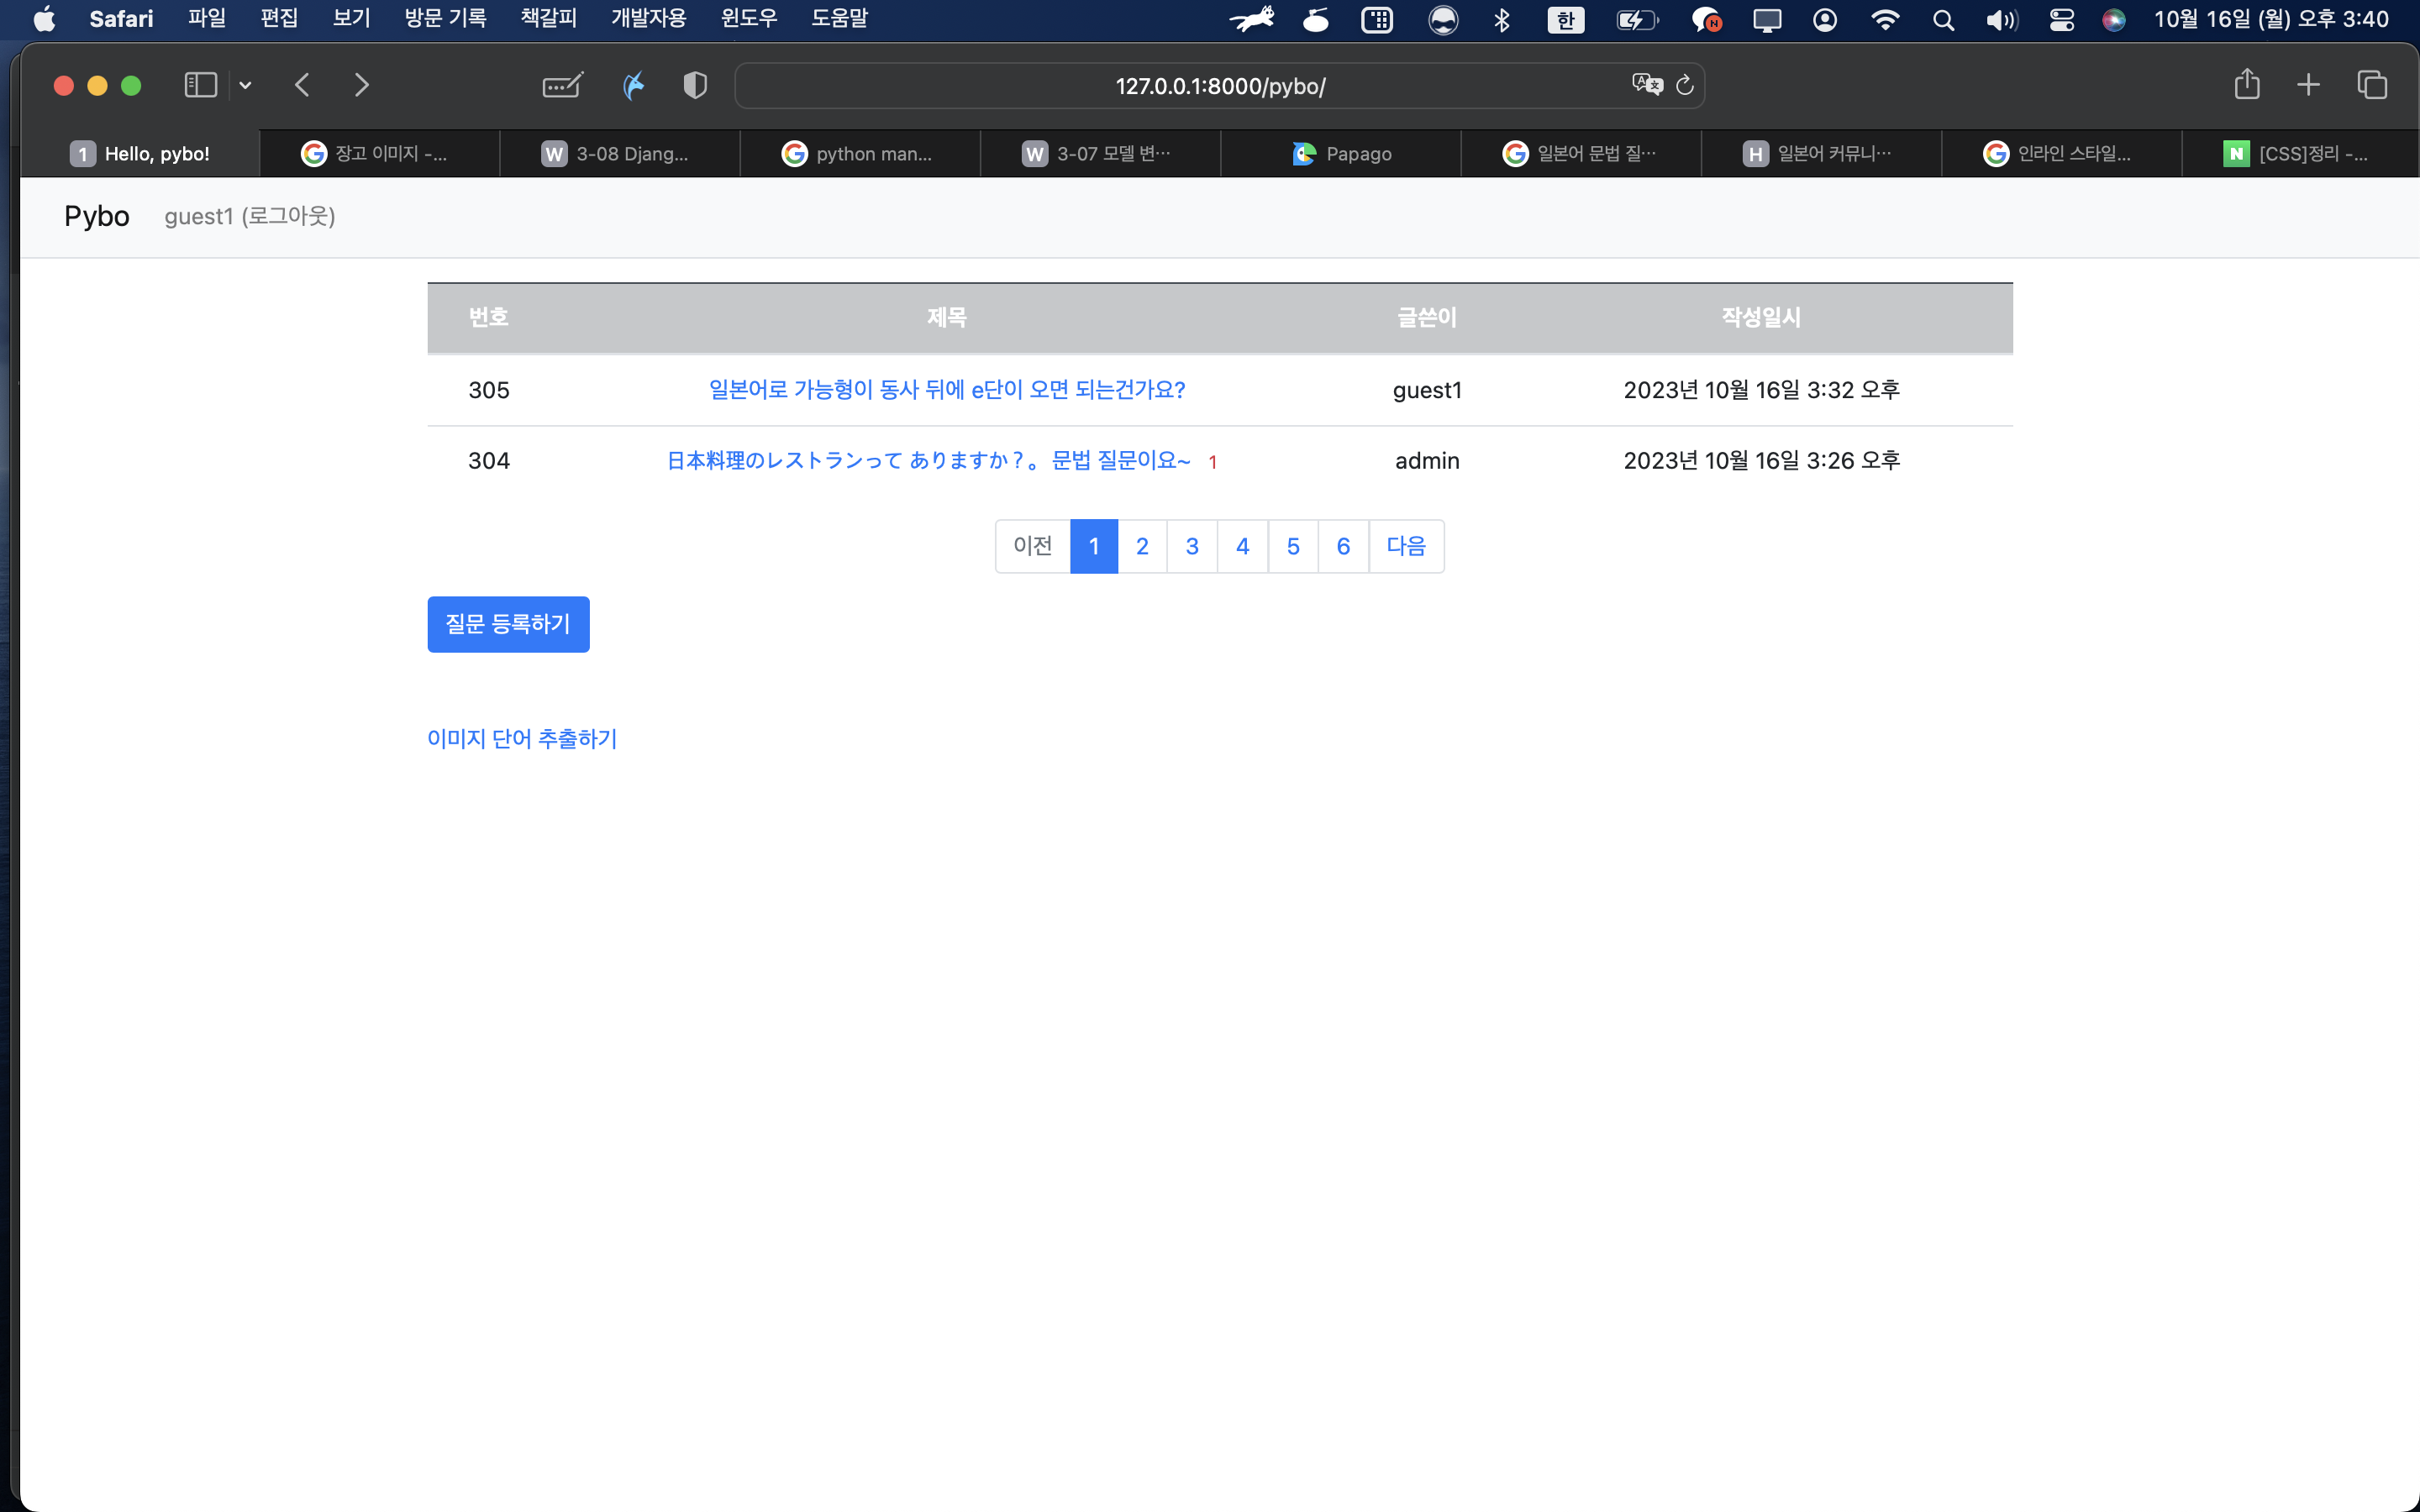Open macOS Control Center toggle icon
Viewport: 2420px width, 1512px height.
click(2061, 20)
